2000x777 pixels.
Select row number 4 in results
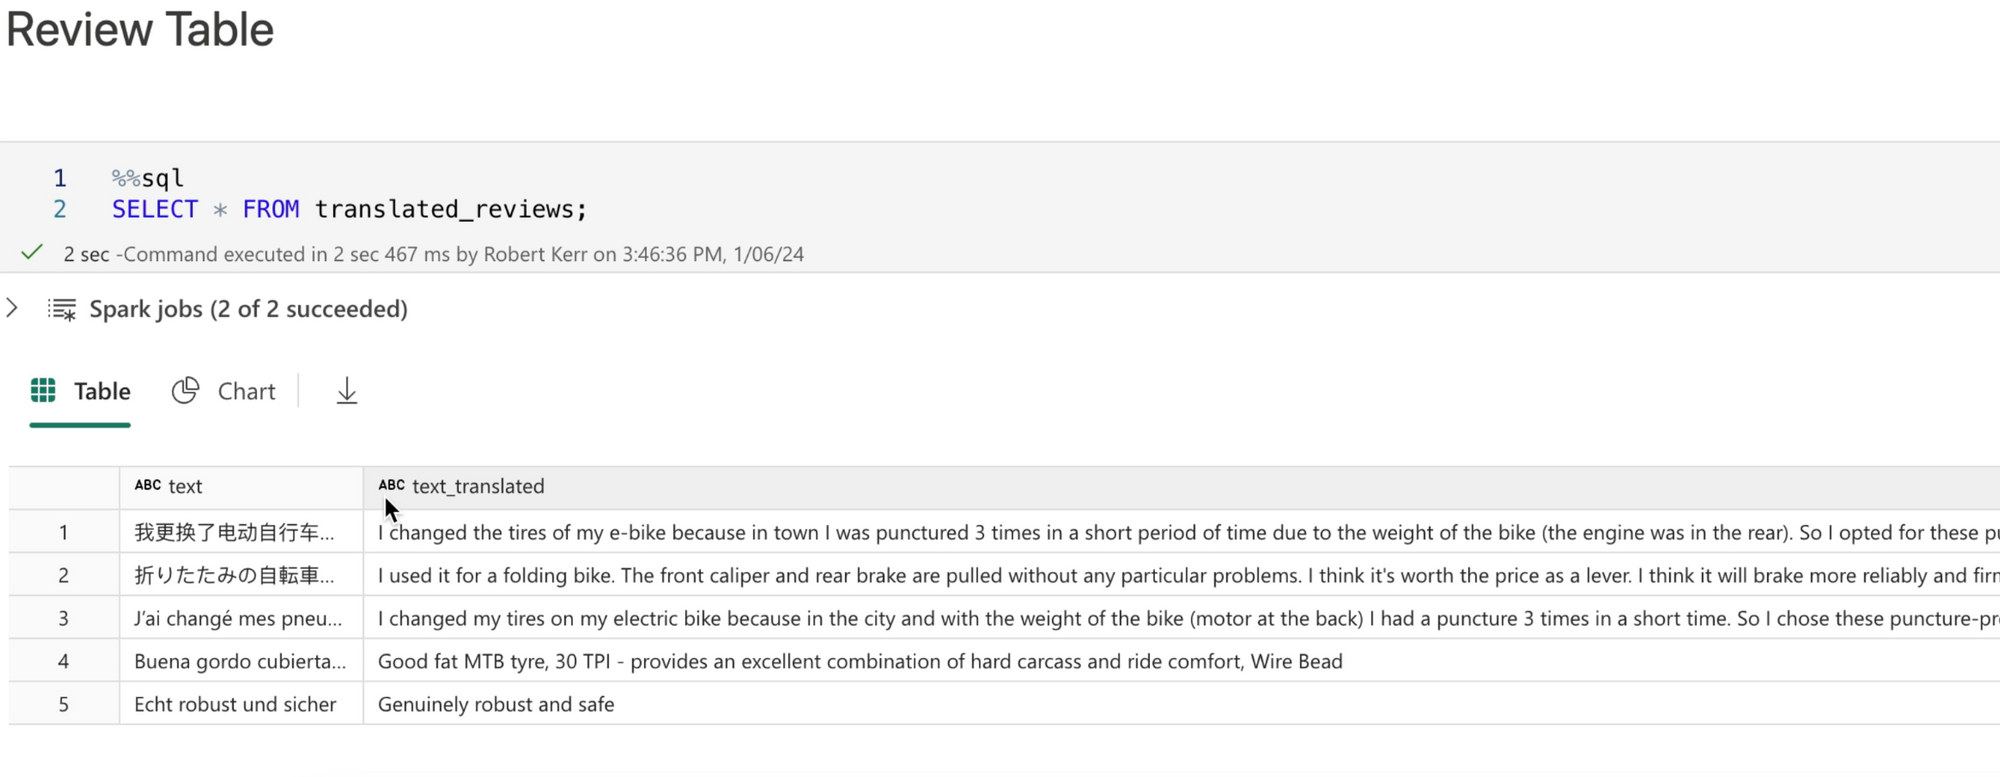point(64,662)
